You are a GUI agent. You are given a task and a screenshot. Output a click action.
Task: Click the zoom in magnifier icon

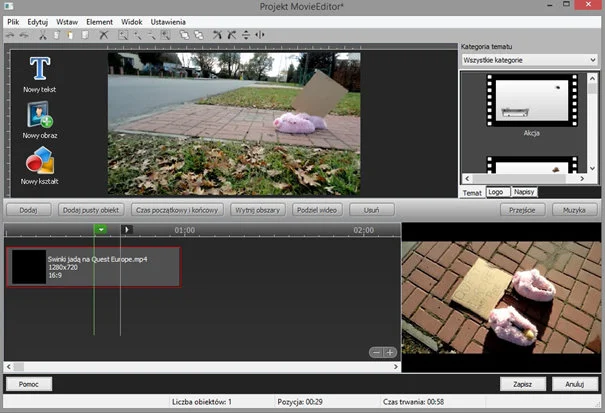[137, 35]
